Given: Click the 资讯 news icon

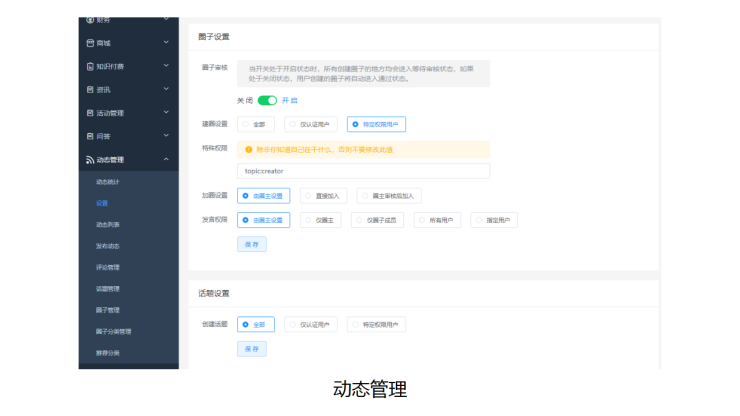Looking at the screenshot, I should (x=90, y=90).
